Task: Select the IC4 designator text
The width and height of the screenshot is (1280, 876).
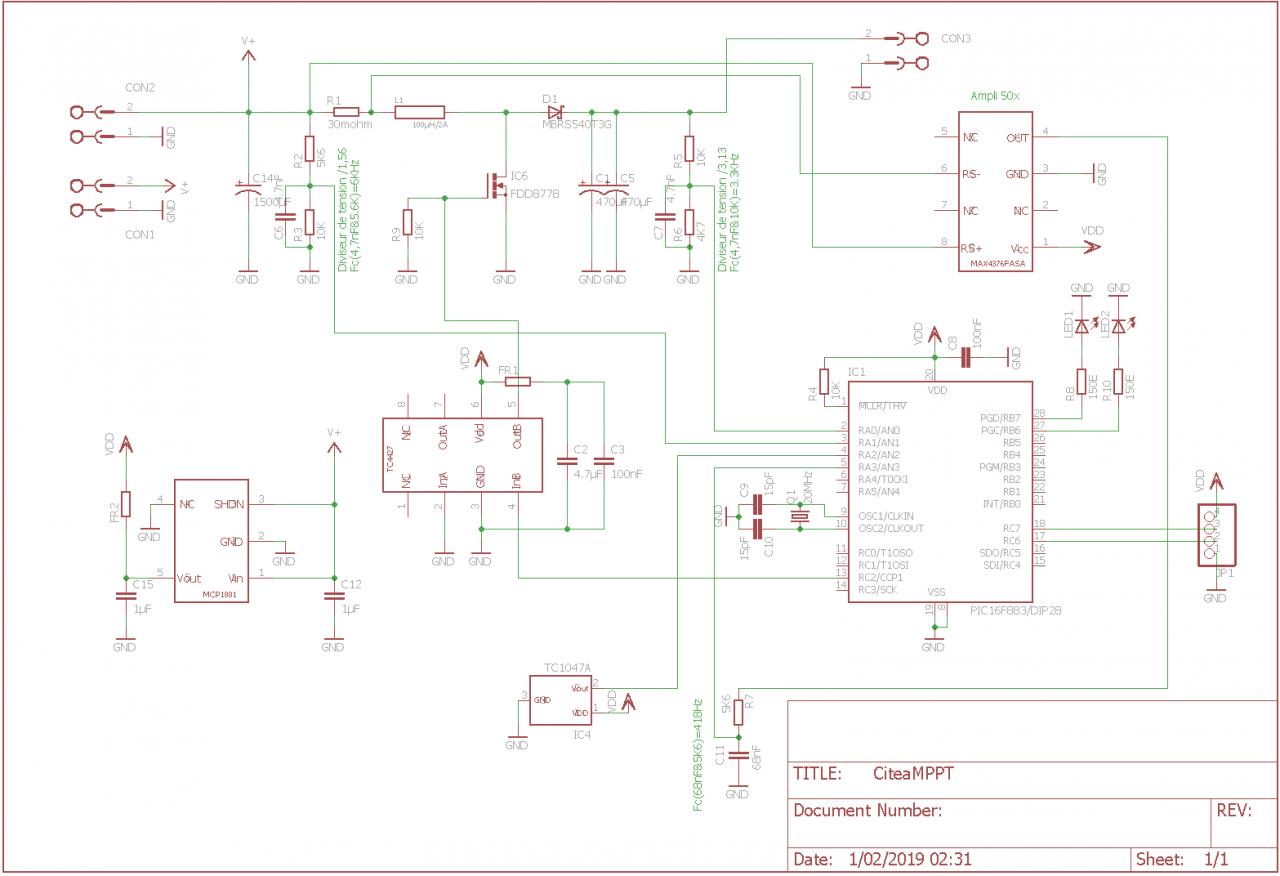Action: [582, 734]
